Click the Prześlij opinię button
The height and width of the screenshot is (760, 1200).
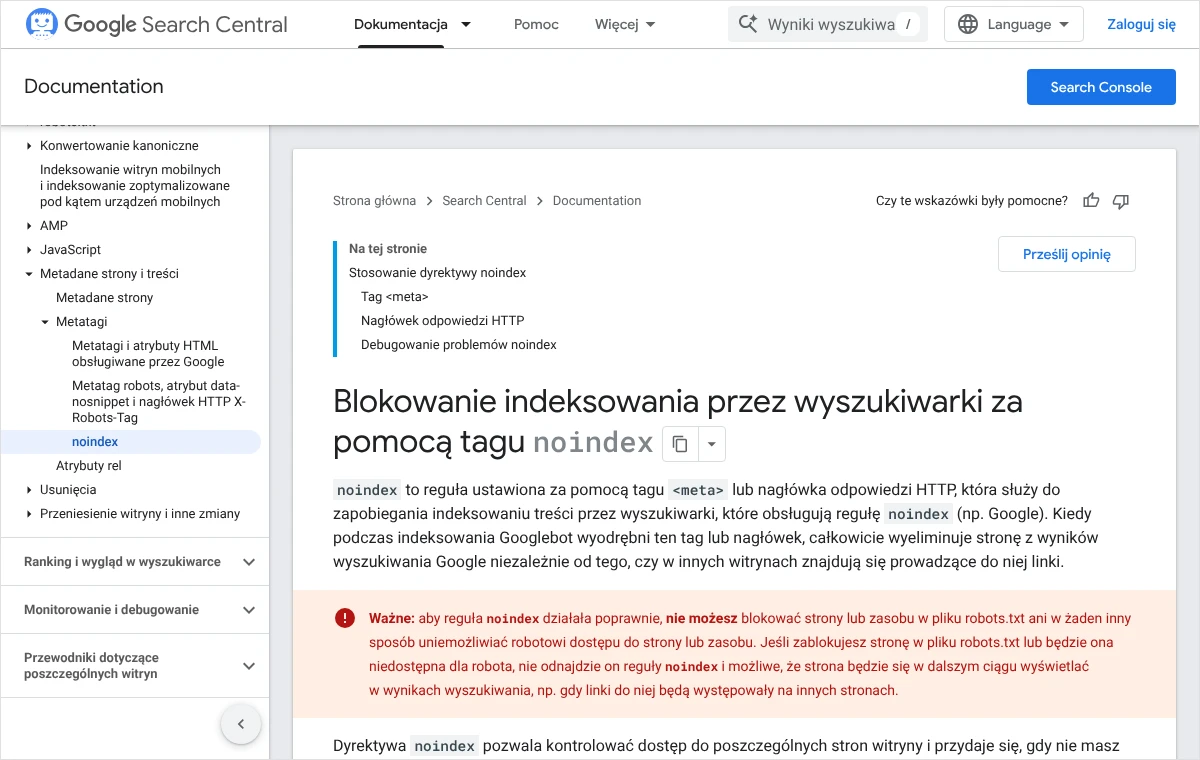click(1067, 254)
